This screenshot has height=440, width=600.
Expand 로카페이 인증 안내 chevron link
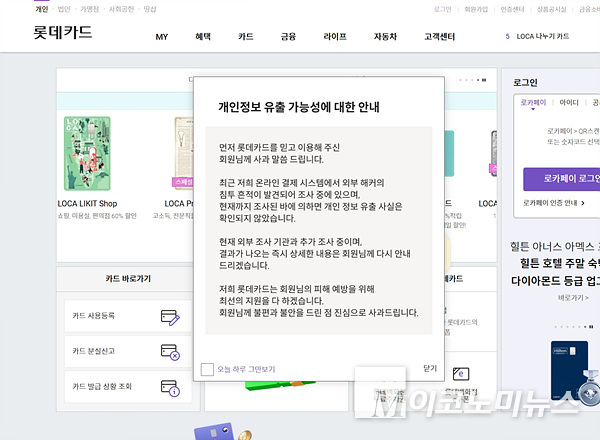tap(554, 203)
